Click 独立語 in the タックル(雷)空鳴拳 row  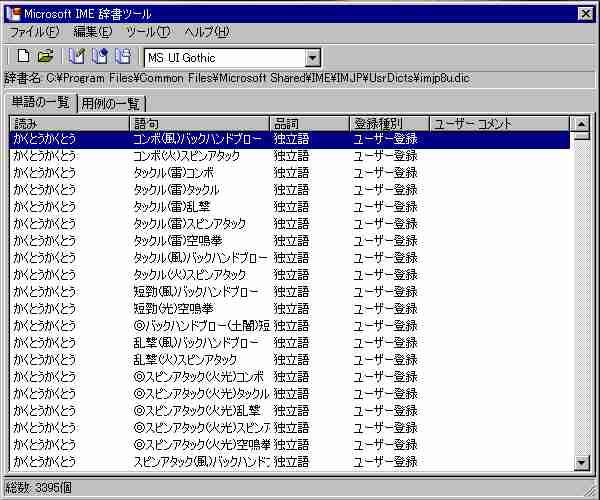click(291, 241)
